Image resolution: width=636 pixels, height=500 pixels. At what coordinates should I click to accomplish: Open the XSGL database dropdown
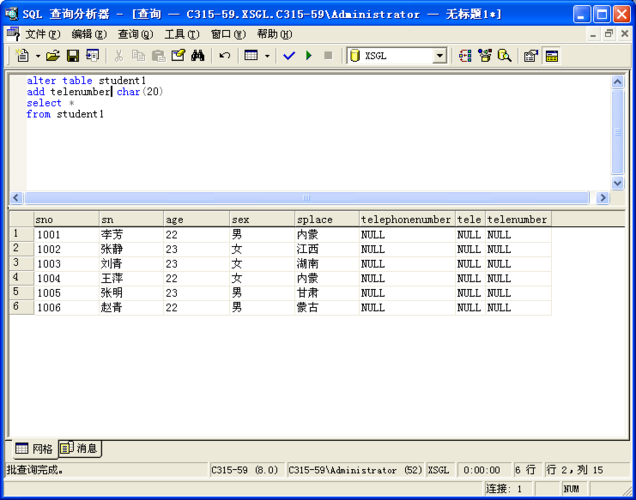click(x=440, y=56)
